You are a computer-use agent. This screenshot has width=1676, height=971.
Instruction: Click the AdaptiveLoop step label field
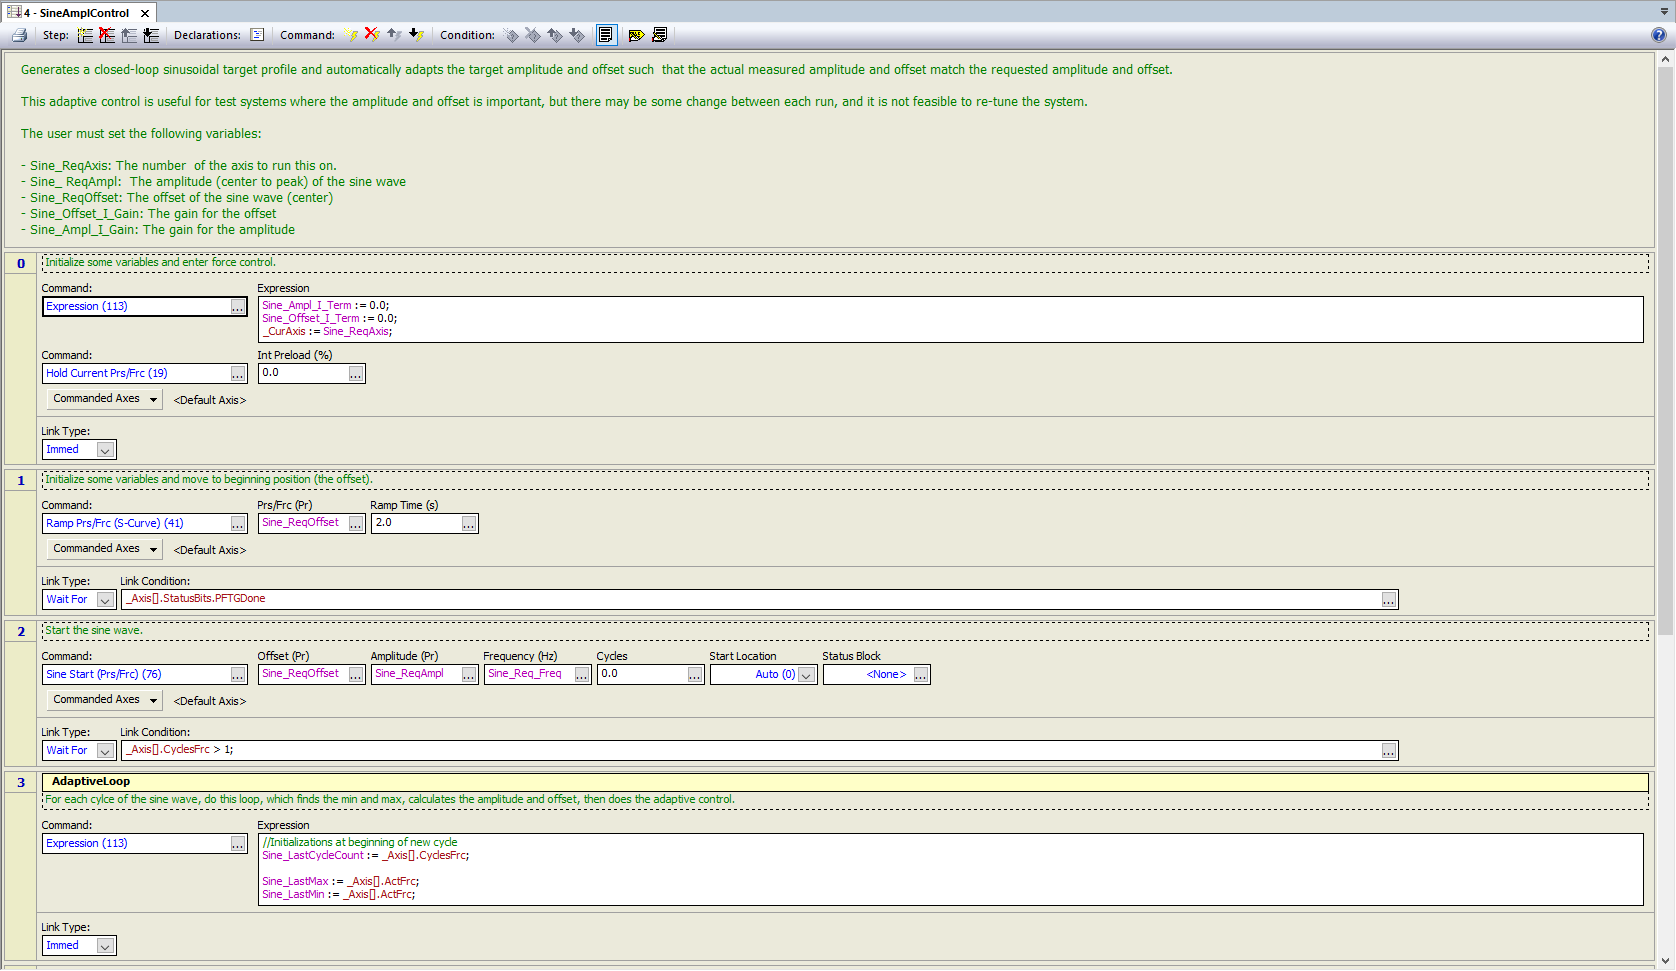pyautogui.click(x=843, y=782)
